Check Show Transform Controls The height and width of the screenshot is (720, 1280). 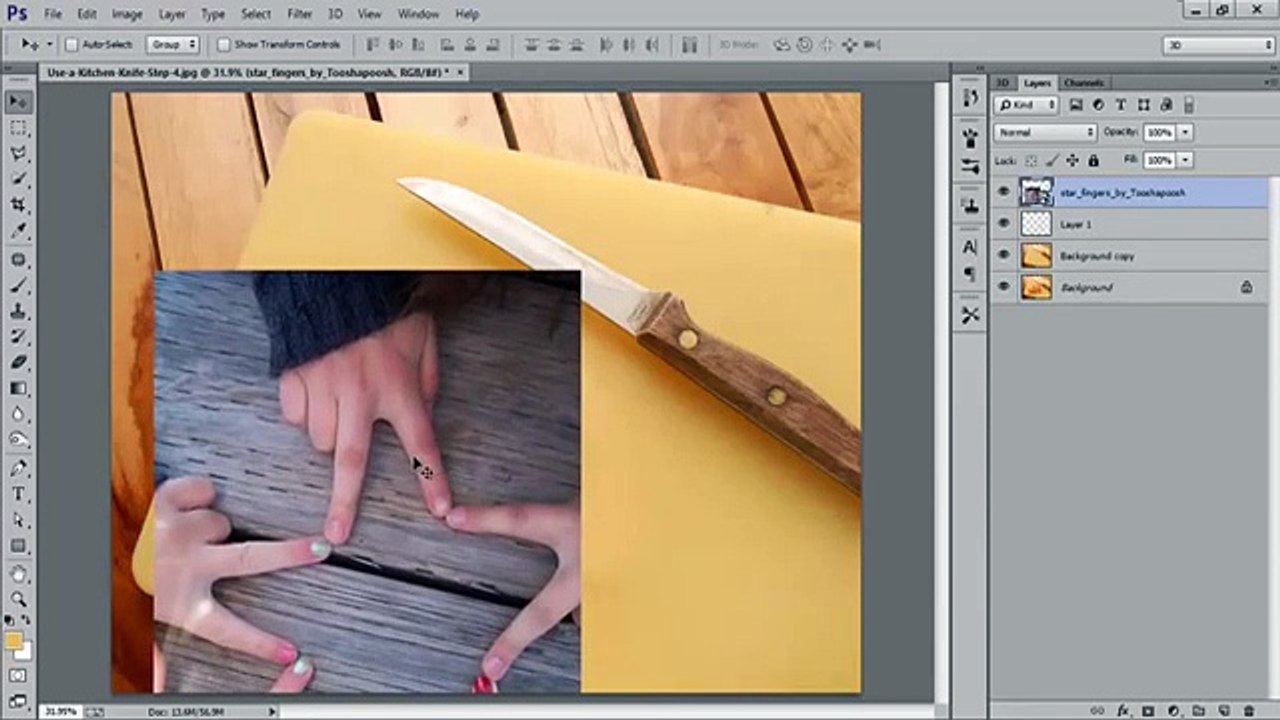point(223,45)
